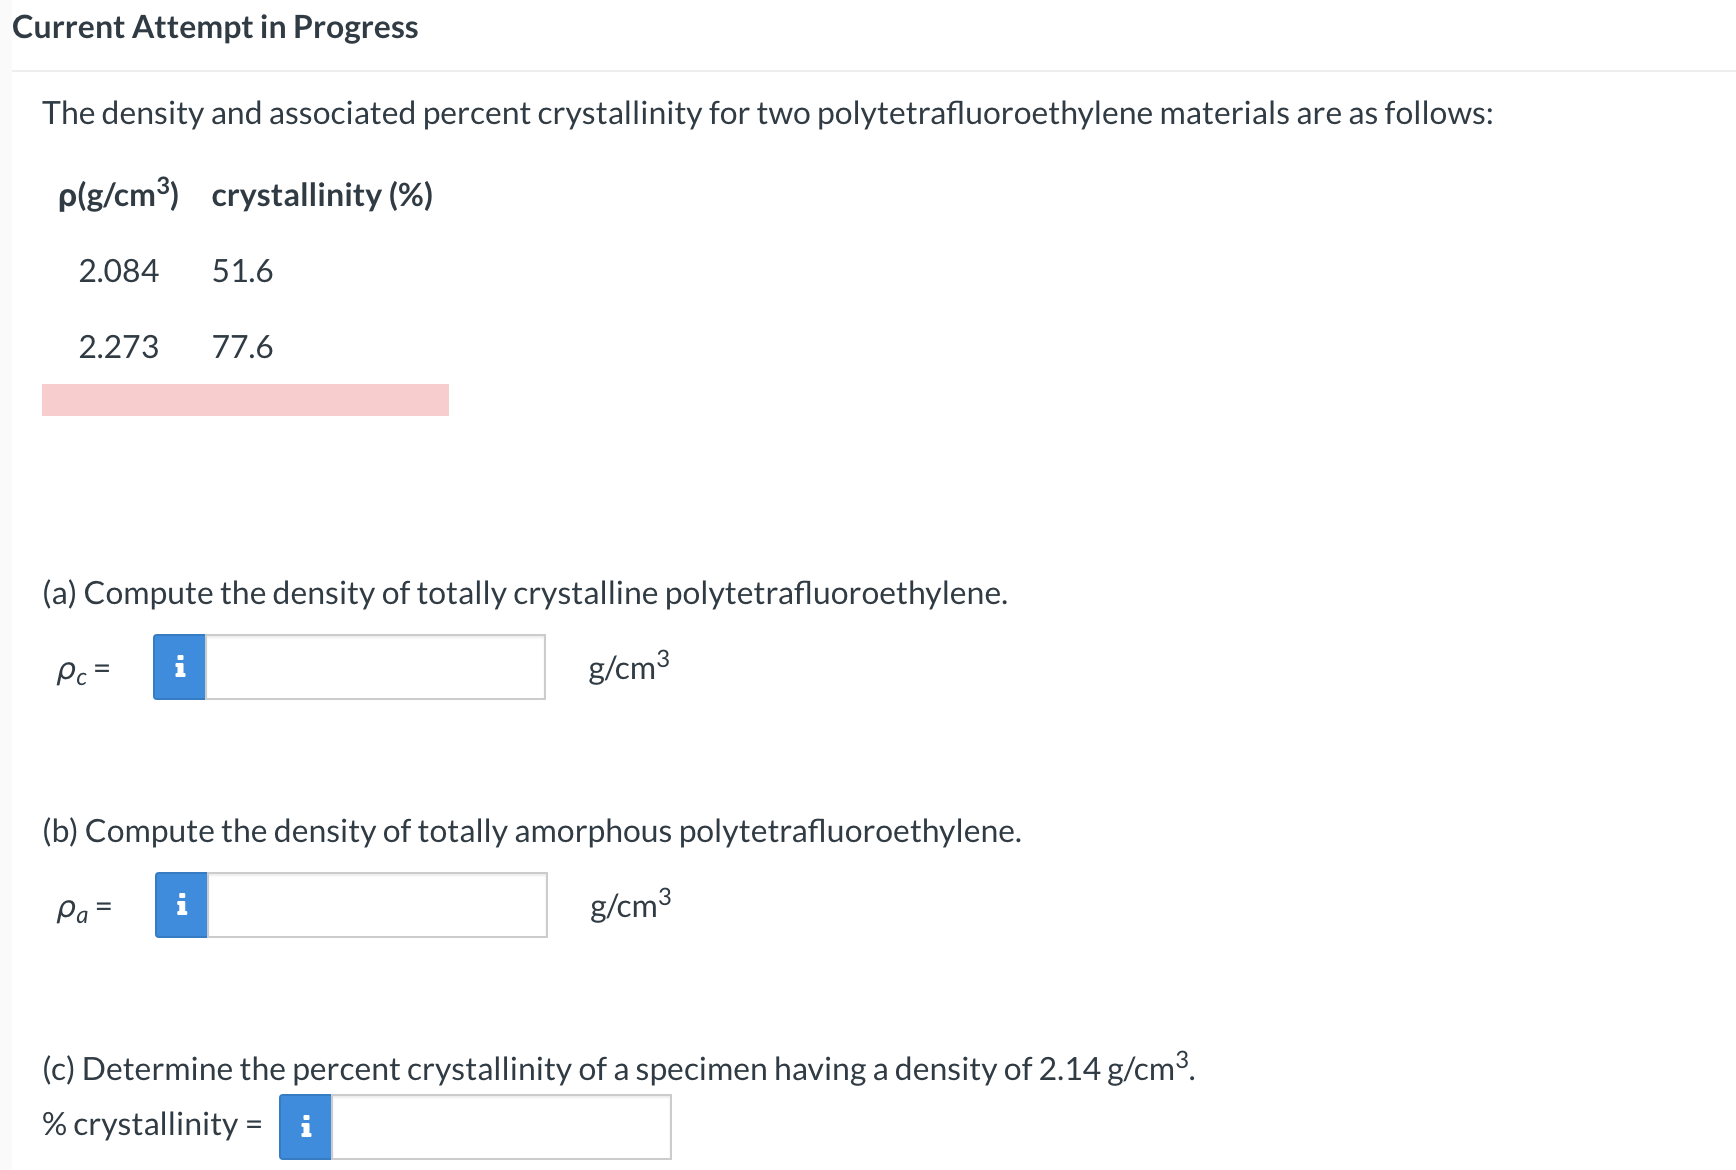Click the crystallinity (%) column header
This screenshot has width=1736, height=1170.
coord(321,194)
